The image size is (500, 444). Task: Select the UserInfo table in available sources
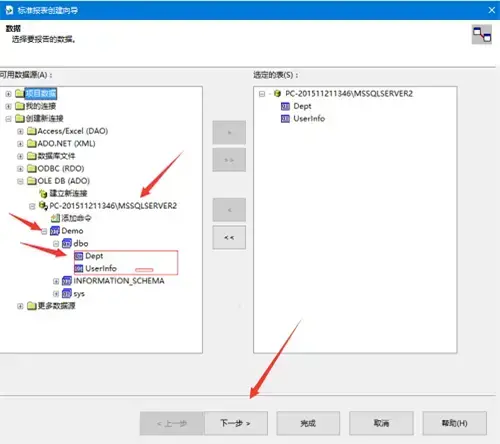pos(101,268)
